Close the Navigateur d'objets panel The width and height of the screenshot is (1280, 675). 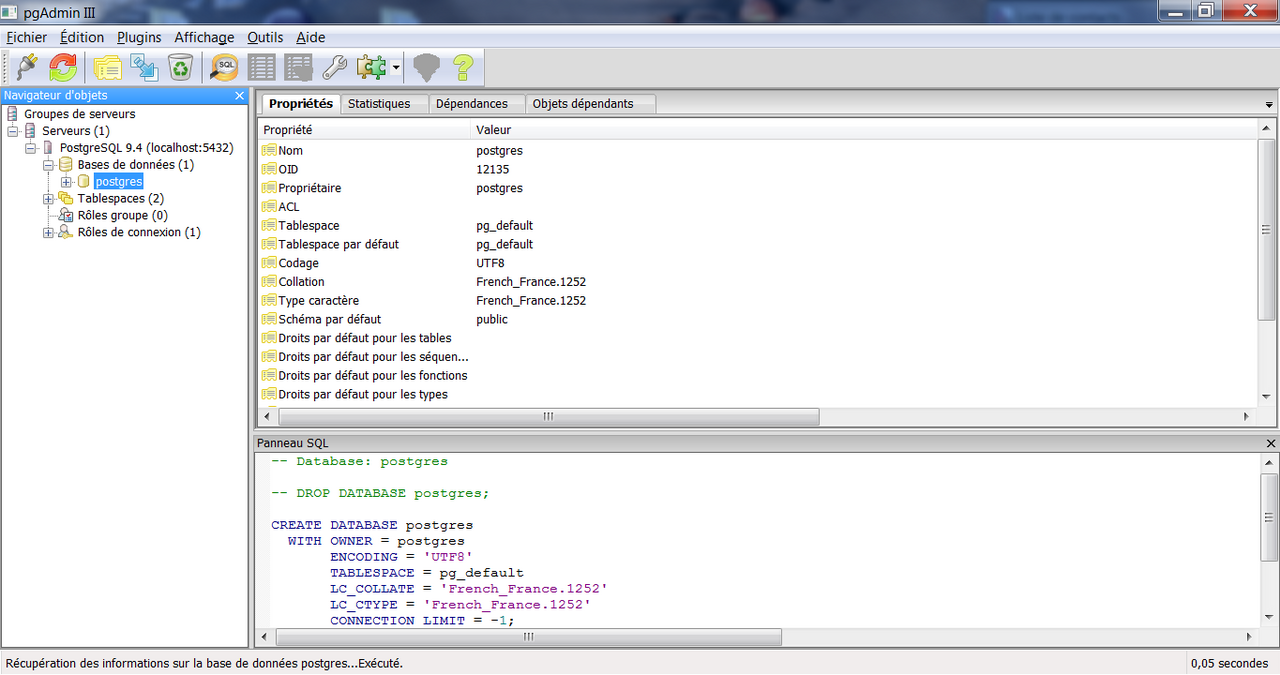[x=239, y=95]
